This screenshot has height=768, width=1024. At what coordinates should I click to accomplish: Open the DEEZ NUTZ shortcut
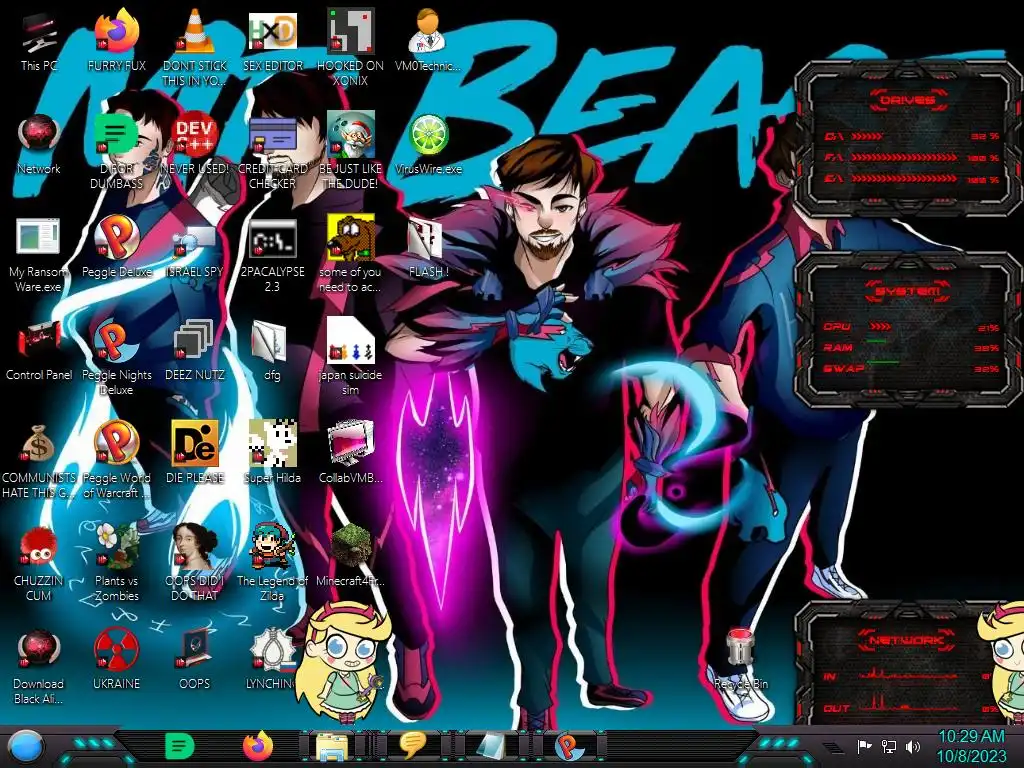194,350
